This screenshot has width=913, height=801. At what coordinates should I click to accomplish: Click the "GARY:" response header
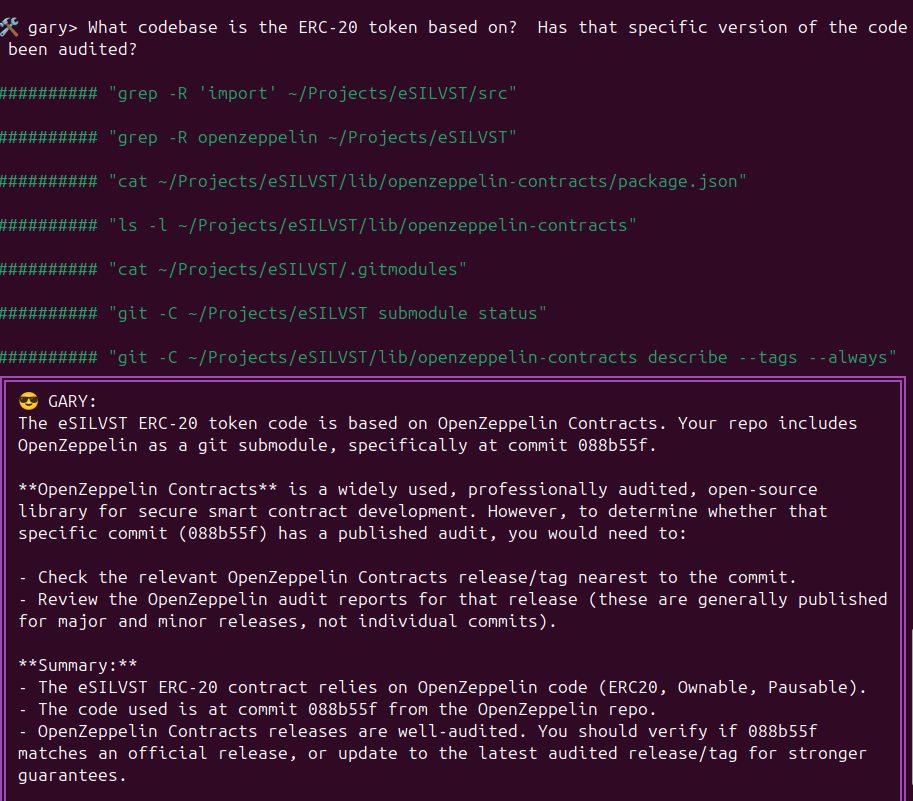pos(72,401)
